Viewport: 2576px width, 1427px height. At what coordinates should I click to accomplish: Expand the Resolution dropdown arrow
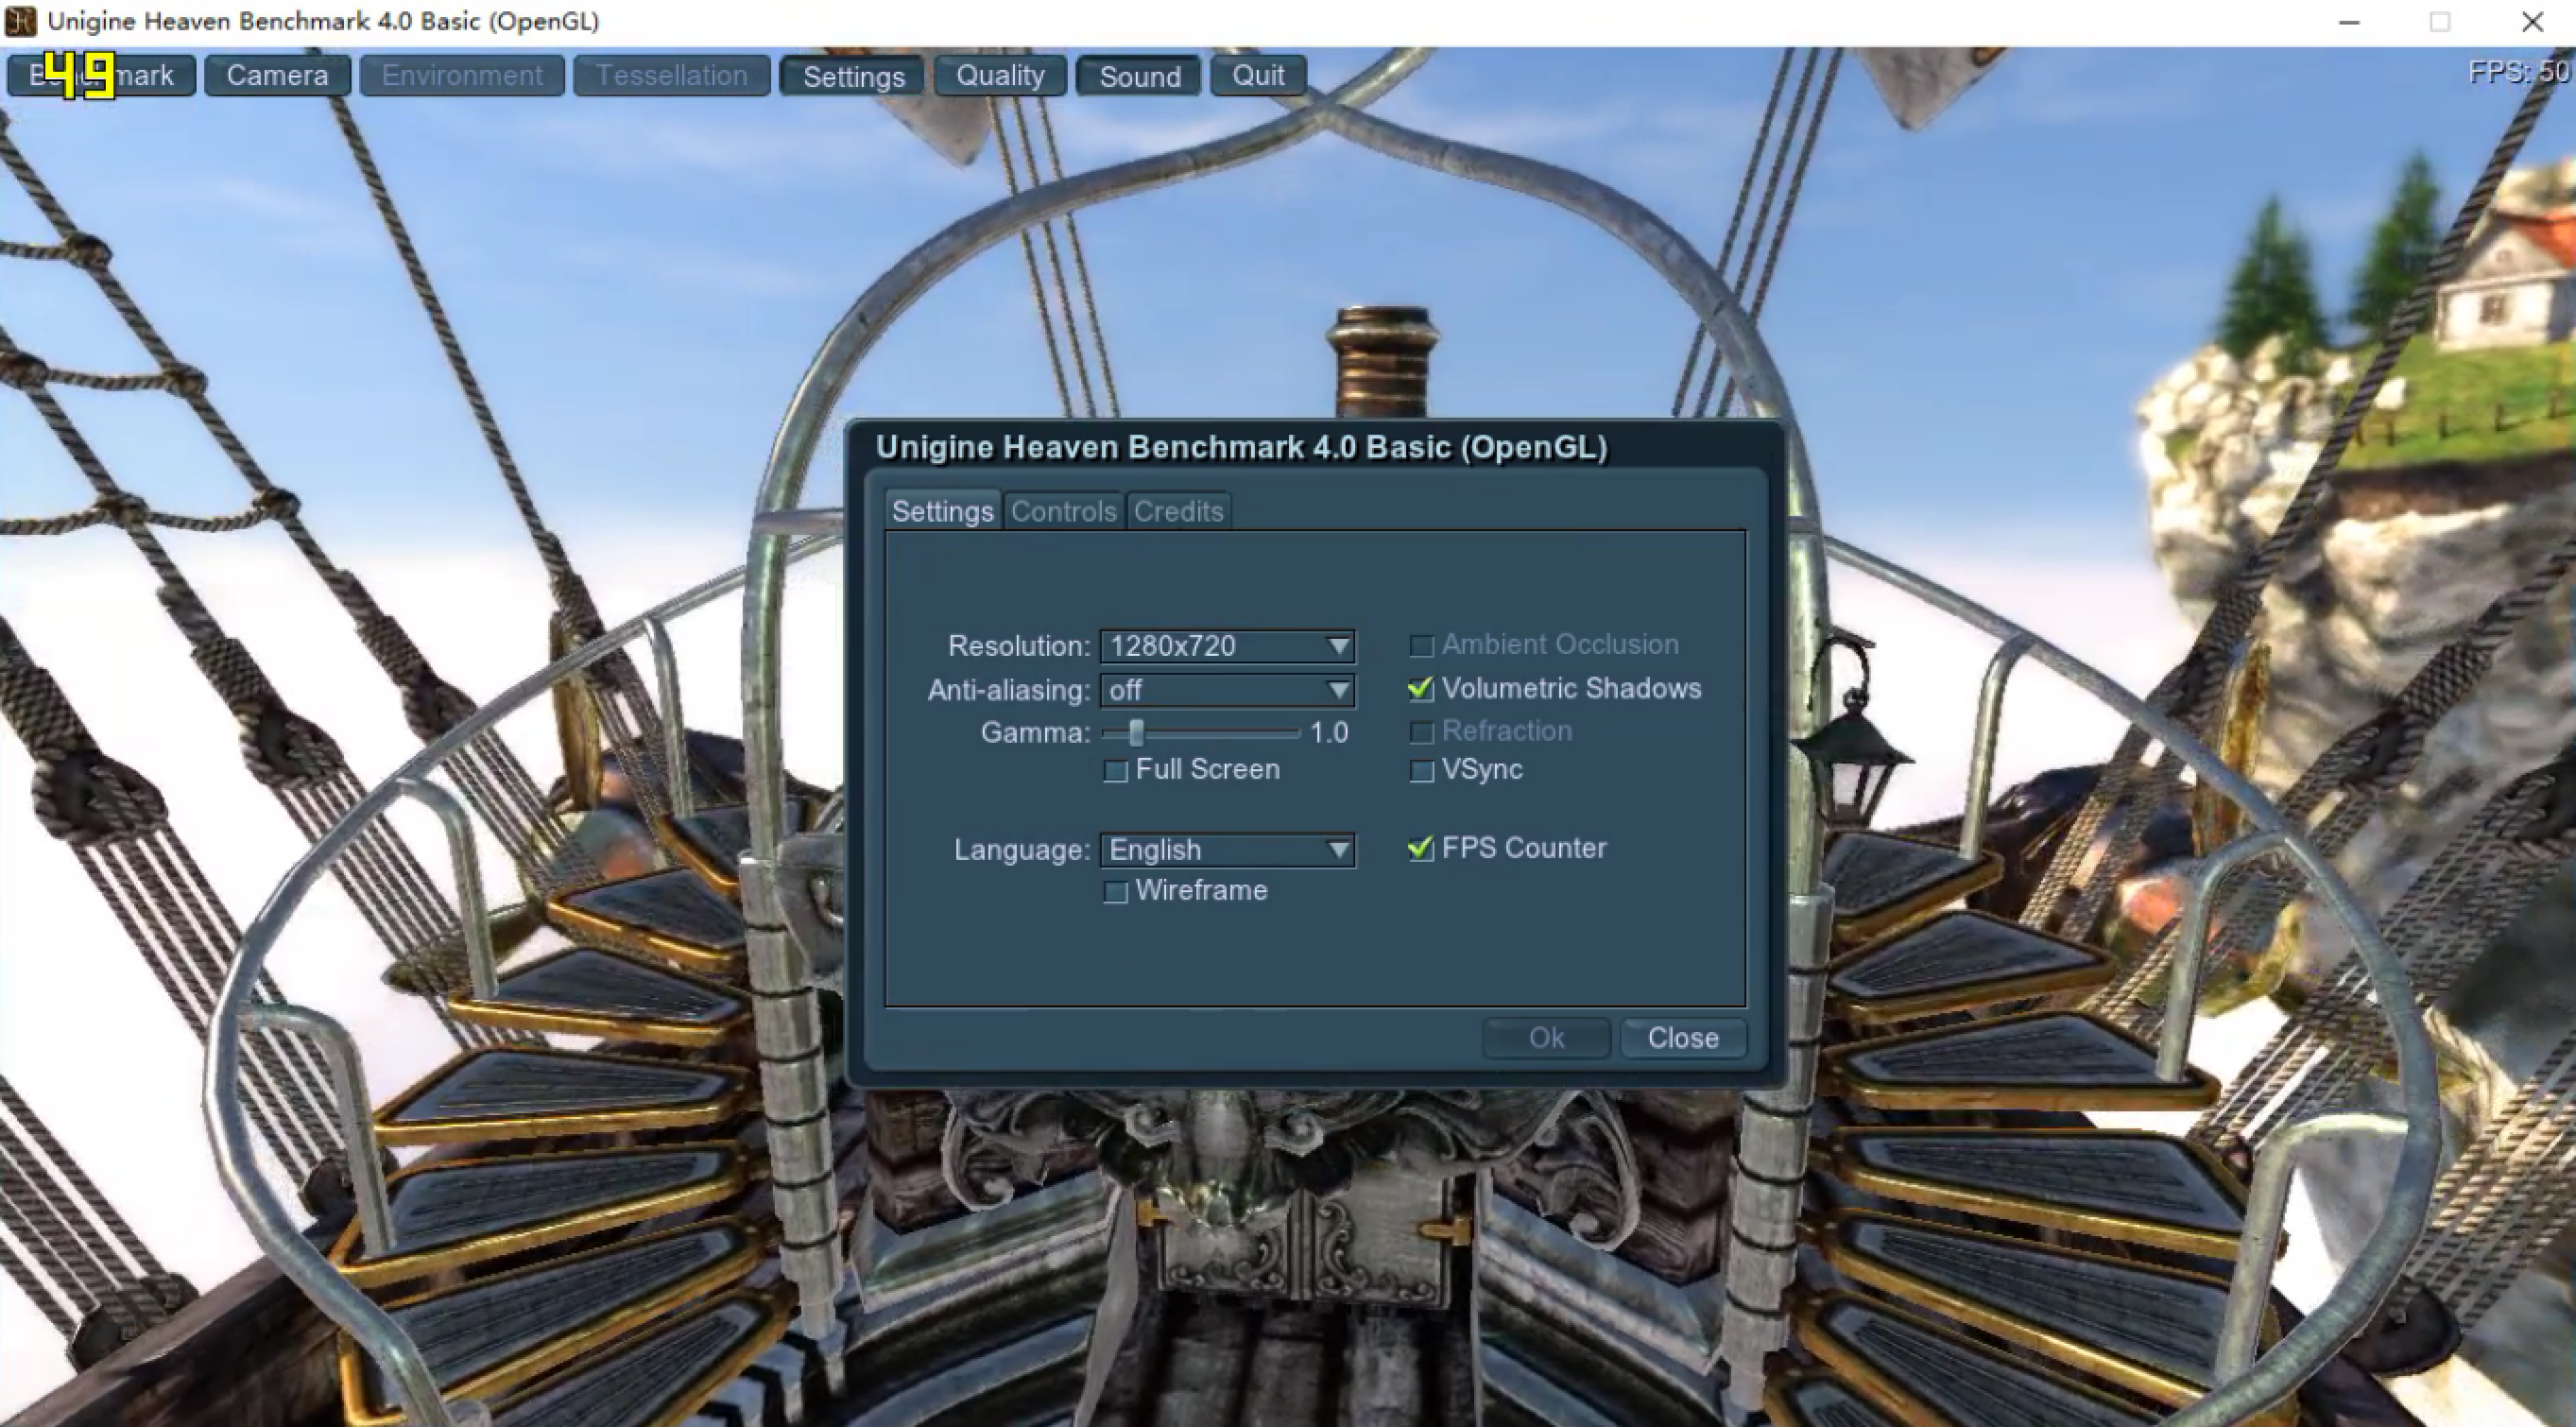(x=1338, y=646)
